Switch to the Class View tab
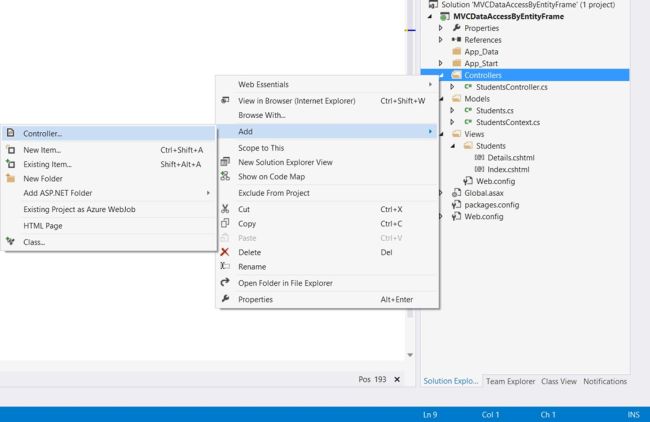 (558, 381)
